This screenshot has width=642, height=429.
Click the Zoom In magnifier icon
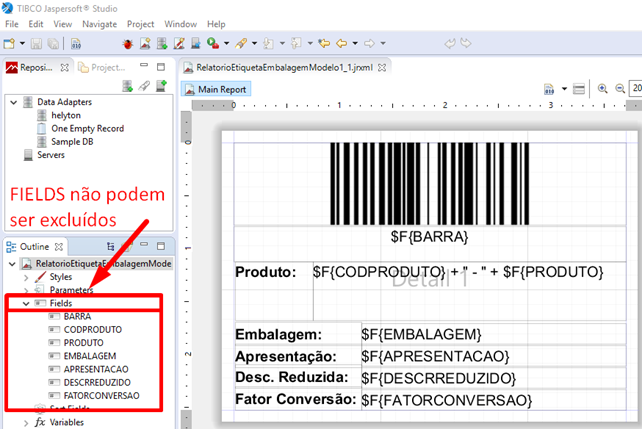[x=602, y=88]
